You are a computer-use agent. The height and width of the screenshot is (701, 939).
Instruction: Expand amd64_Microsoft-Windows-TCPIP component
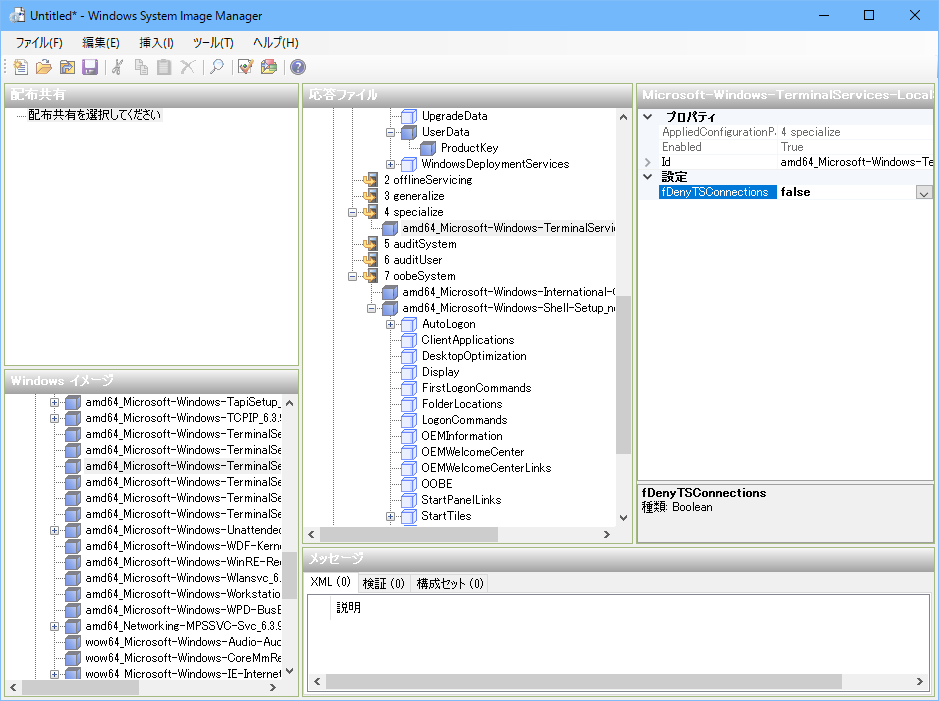pos(54,418)
